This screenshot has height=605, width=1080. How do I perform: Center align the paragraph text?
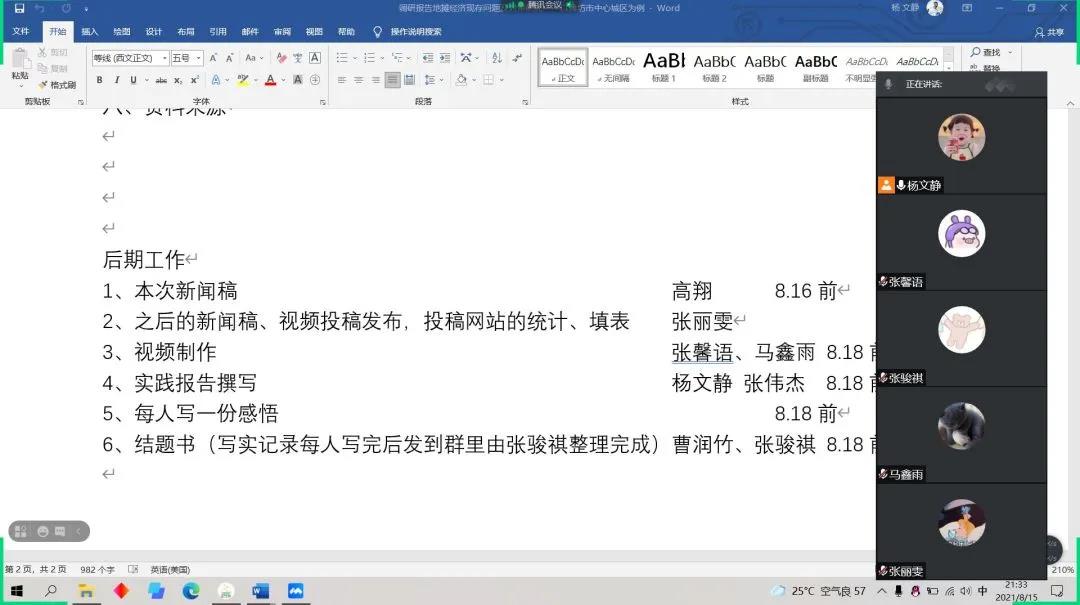coord(358,80)
